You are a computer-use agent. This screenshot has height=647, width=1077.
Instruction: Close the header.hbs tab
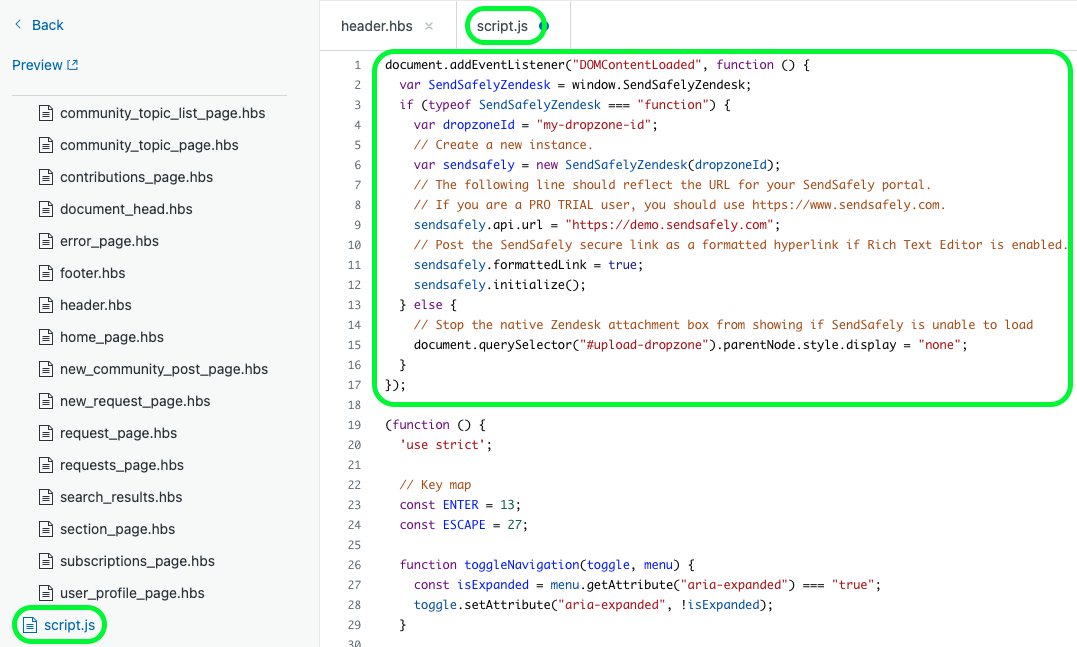(x=429, y=26)
